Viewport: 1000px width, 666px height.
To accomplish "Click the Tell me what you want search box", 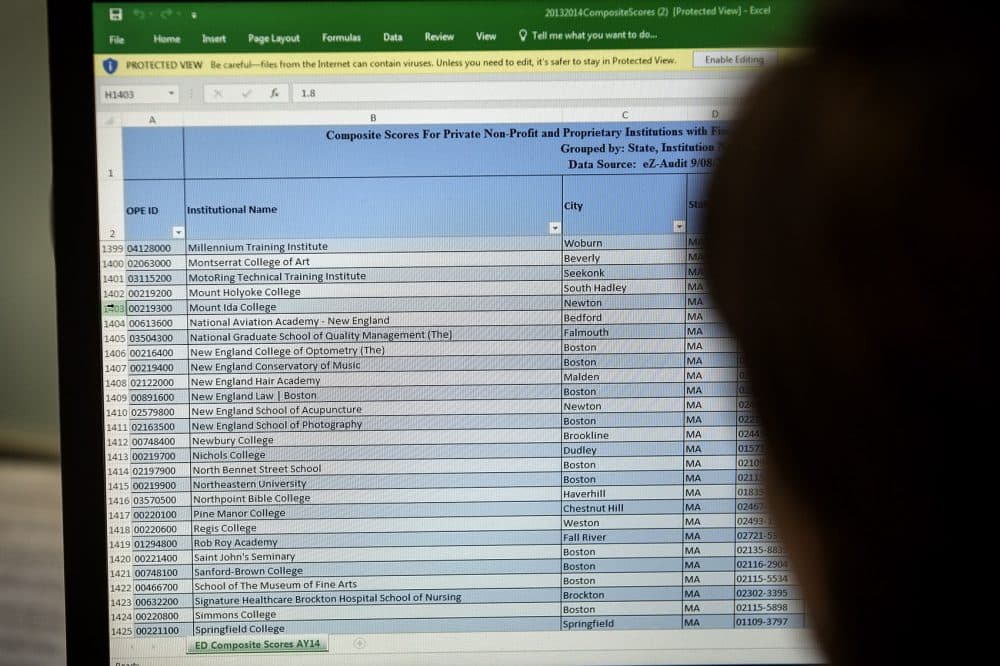I will 588,36.
